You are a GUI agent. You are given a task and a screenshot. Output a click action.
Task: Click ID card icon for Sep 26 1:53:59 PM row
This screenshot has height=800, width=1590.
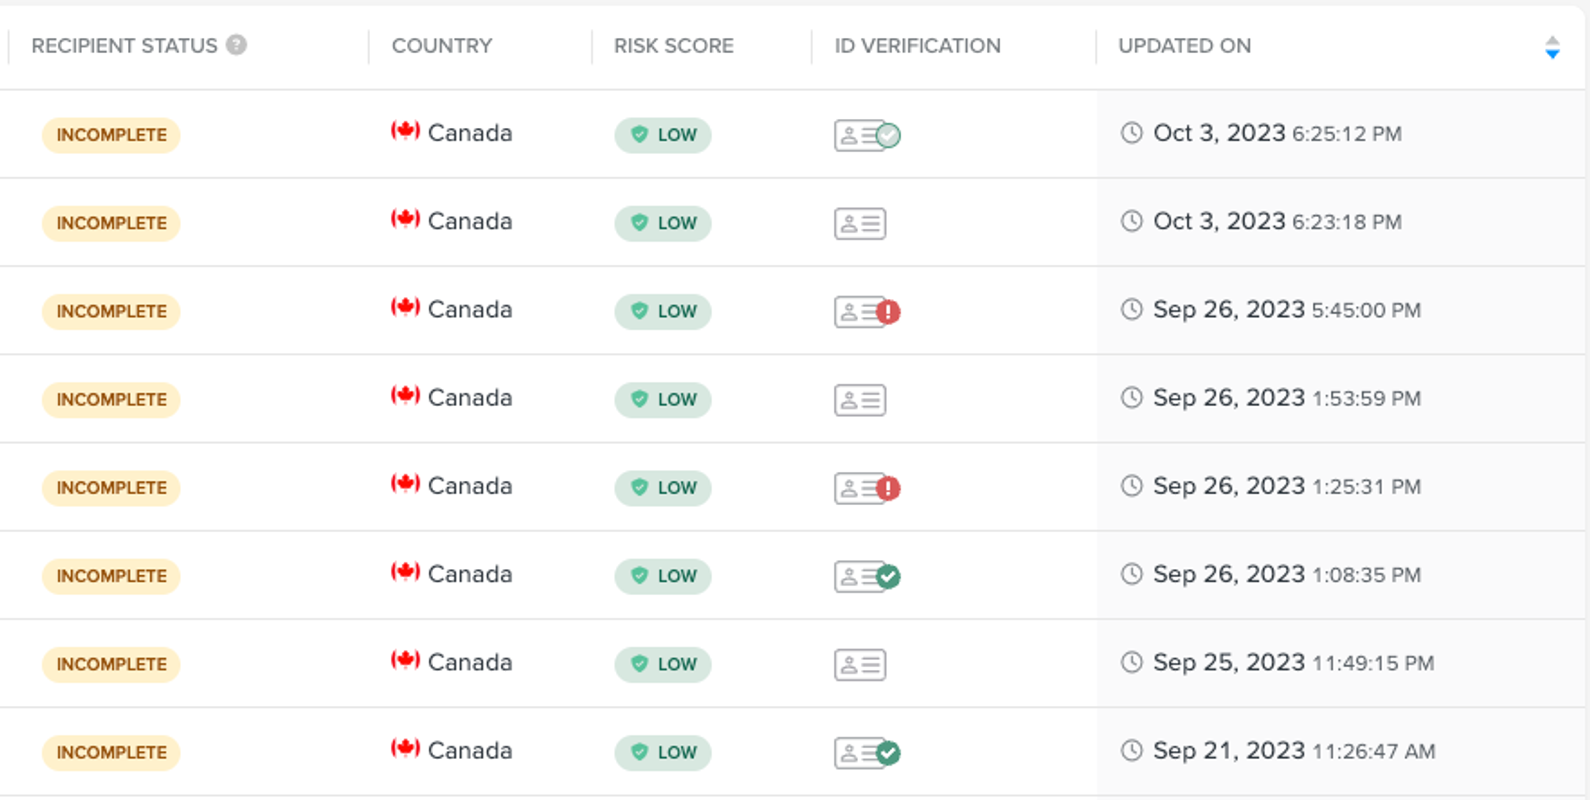click(860, 400)
